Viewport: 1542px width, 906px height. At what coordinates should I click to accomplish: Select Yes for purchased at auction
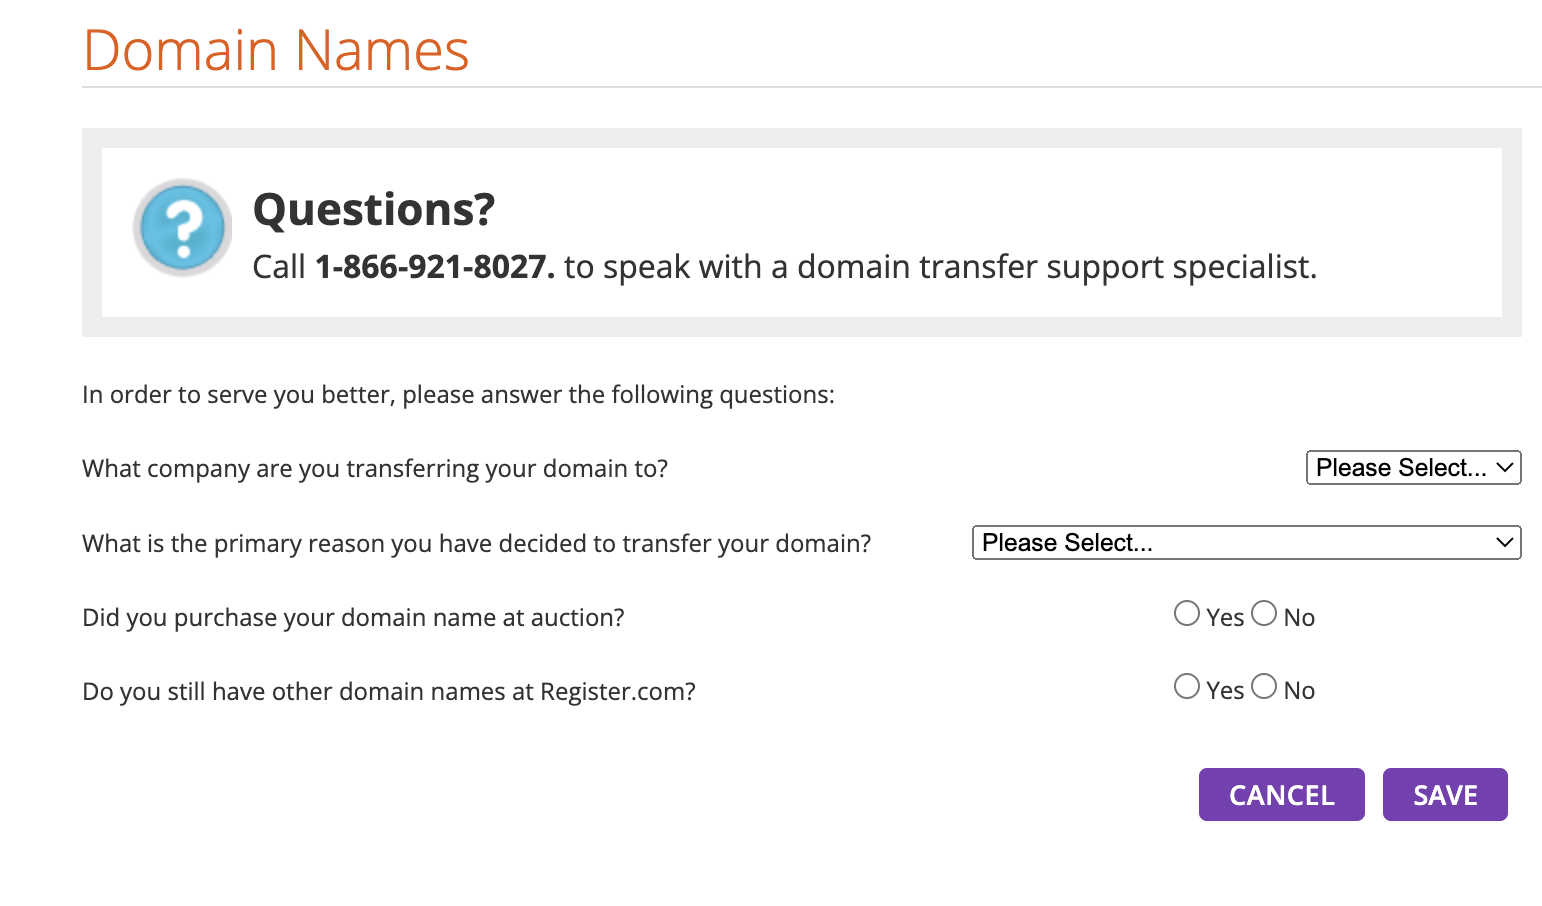(x=1187, y=613)
